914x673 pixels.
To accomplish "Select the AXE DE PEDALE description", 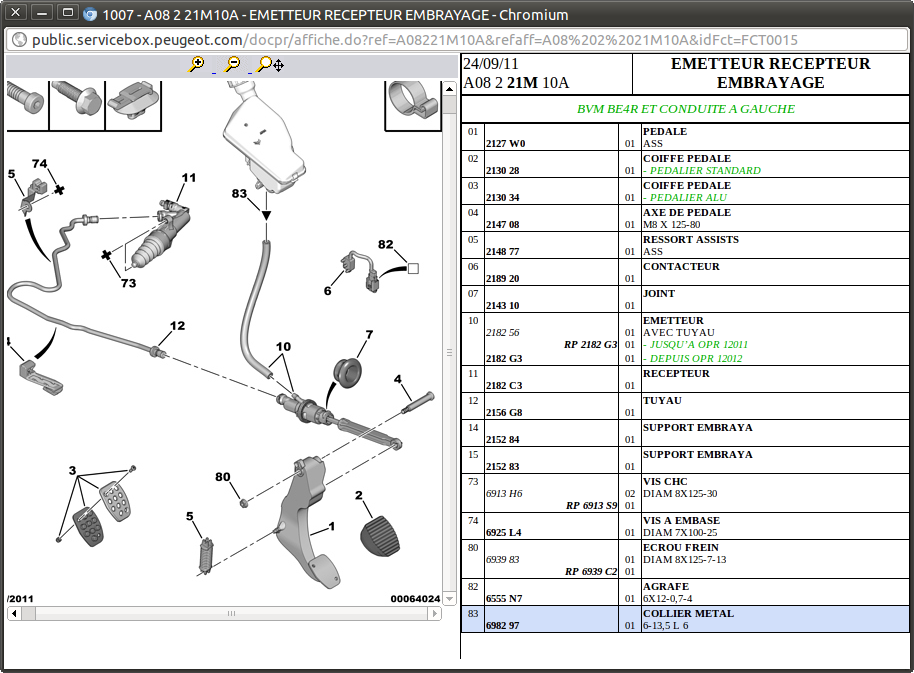I will coord(687,212).
